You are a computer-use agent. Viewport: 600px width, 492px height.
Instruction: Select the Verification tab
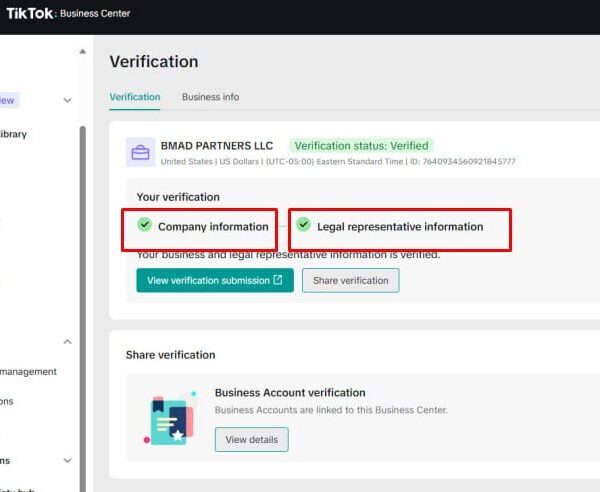coord(135,97)
